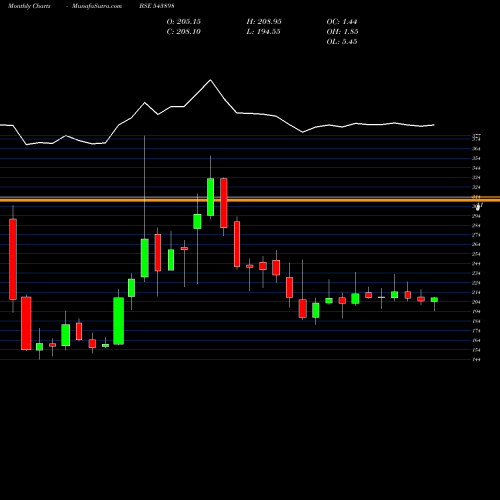The width and height of the screenshot is (500, 500).
Task: Click the tall green candle at the price peak
Action: pos(210,197)
